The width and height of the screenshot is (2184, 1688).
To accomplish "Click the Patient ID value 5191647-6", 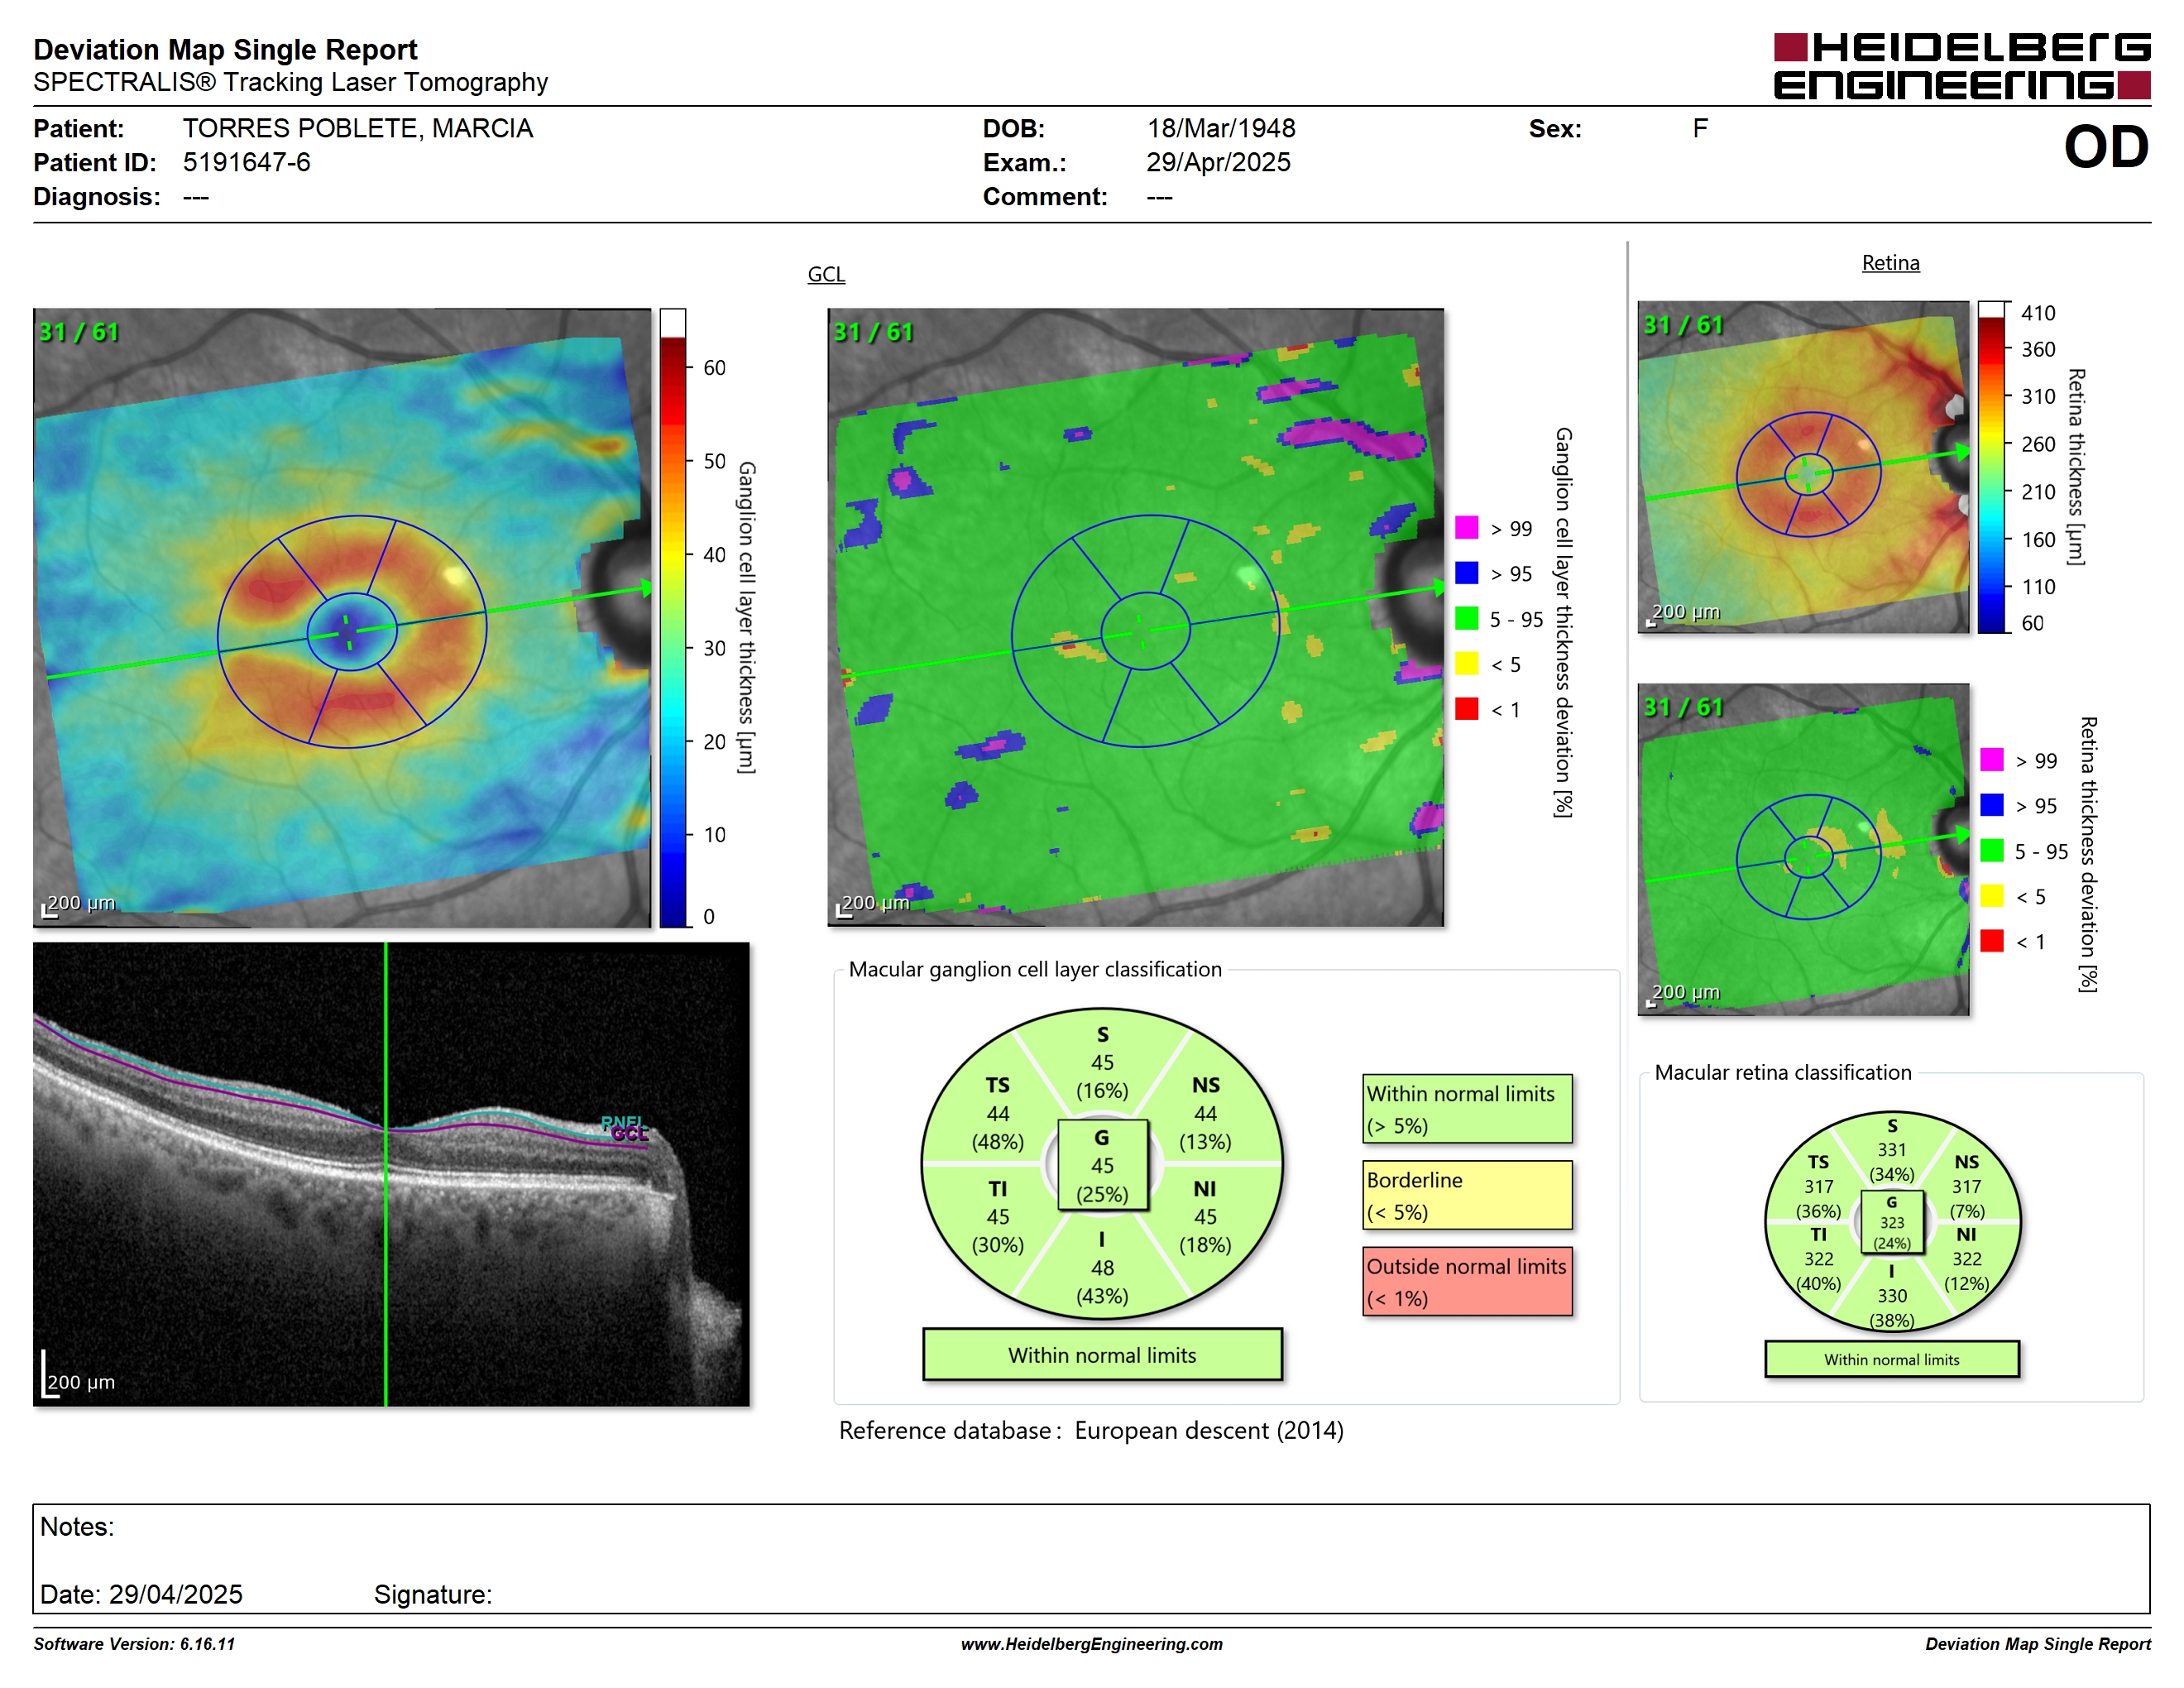I will click(246, 162).
